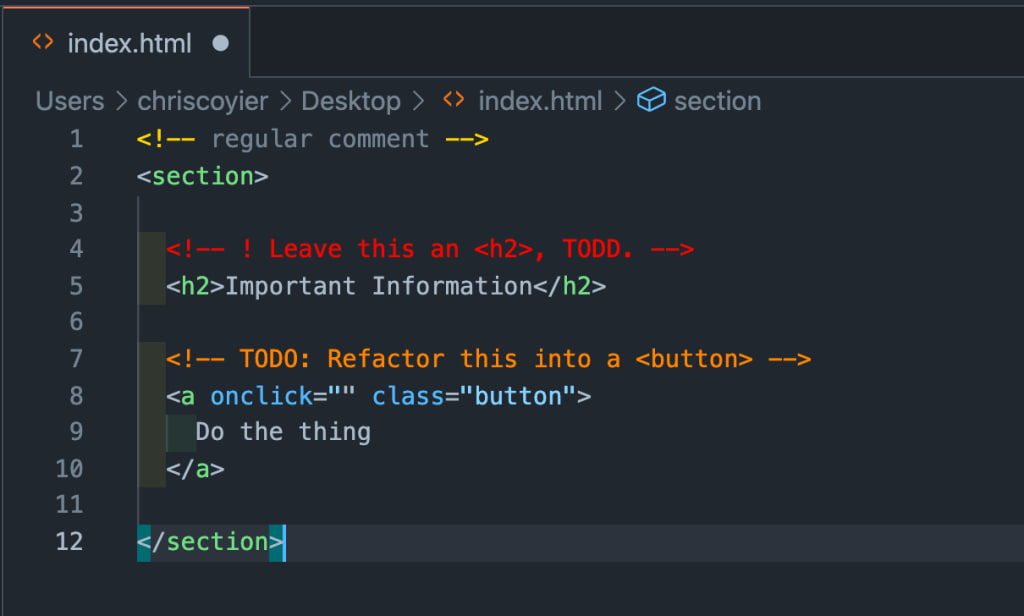Click line number 7 in the gutter
The height and width of the screenshot is (616, 1024).
[76, 358]
